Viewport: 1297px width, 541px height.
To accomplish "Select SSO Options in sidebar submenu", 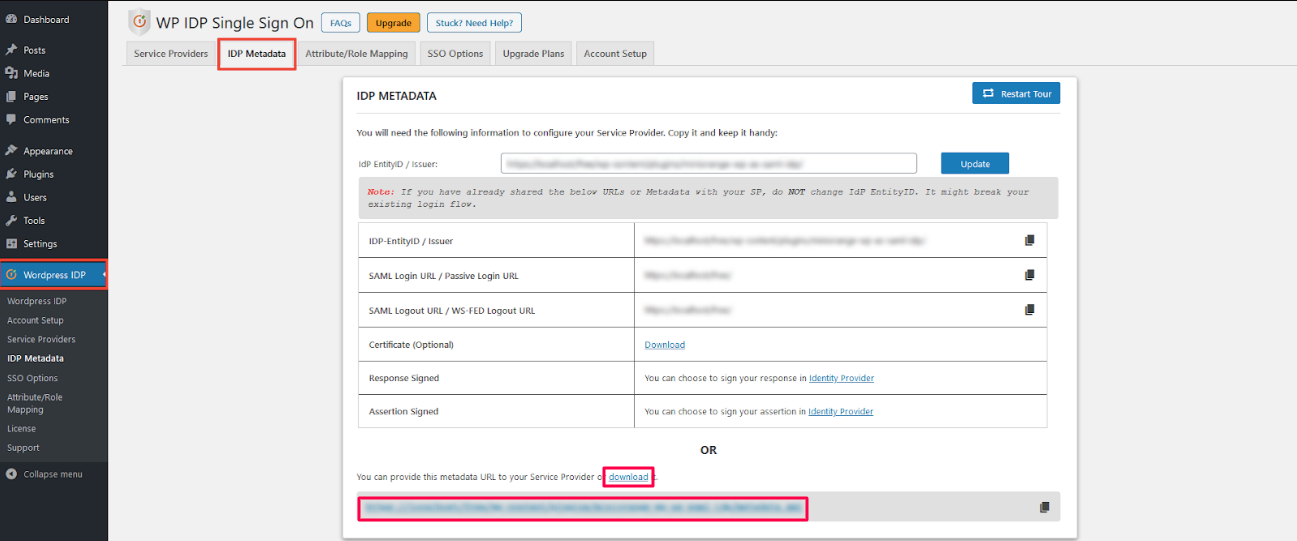I will (32, 378).
